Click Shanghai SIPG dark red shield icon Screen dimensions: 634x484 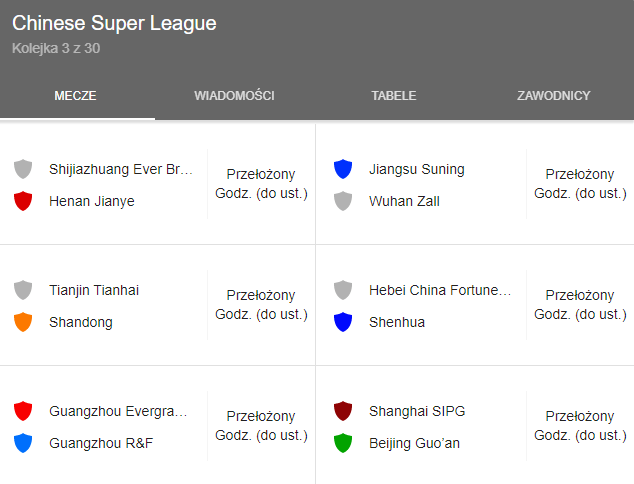pos(343,411)
